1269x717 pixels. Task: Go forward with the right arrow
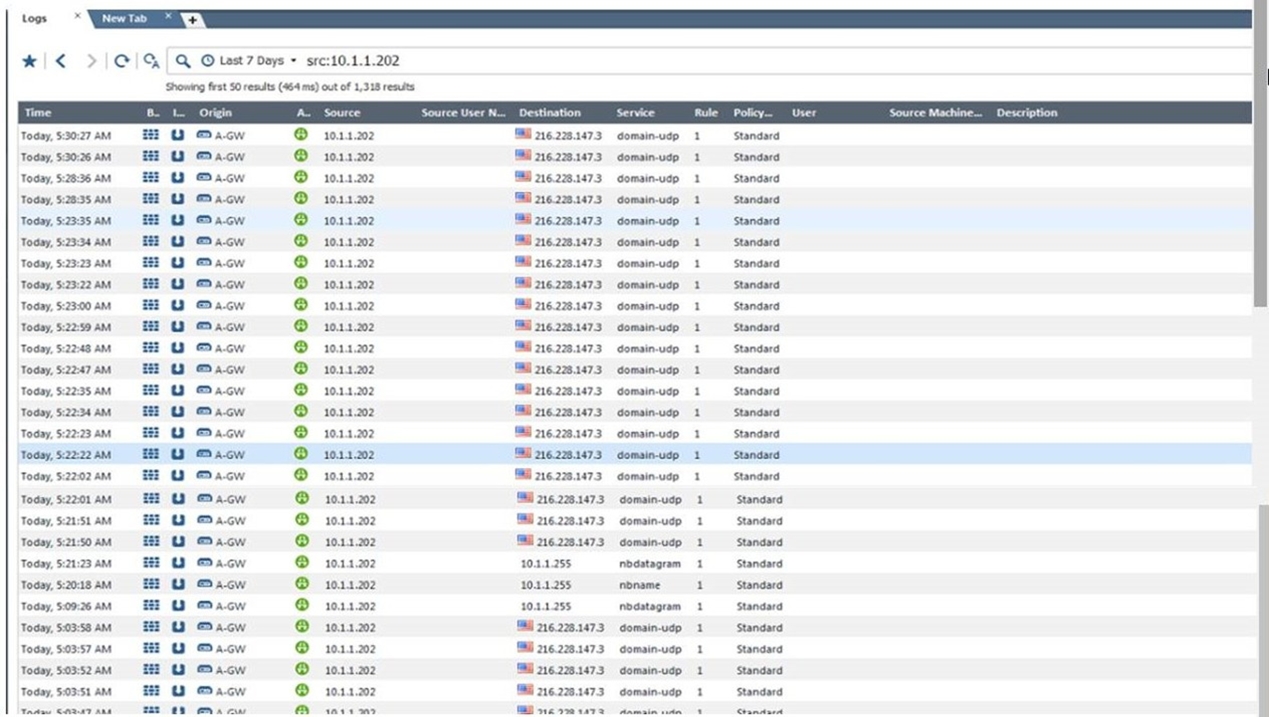(x=91, y=61)
